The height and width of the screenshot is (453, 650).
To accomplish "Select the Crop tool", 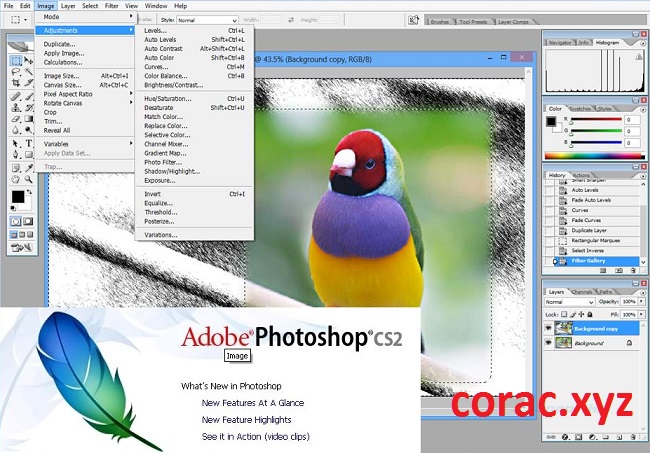I will click(x=16, y=82).
